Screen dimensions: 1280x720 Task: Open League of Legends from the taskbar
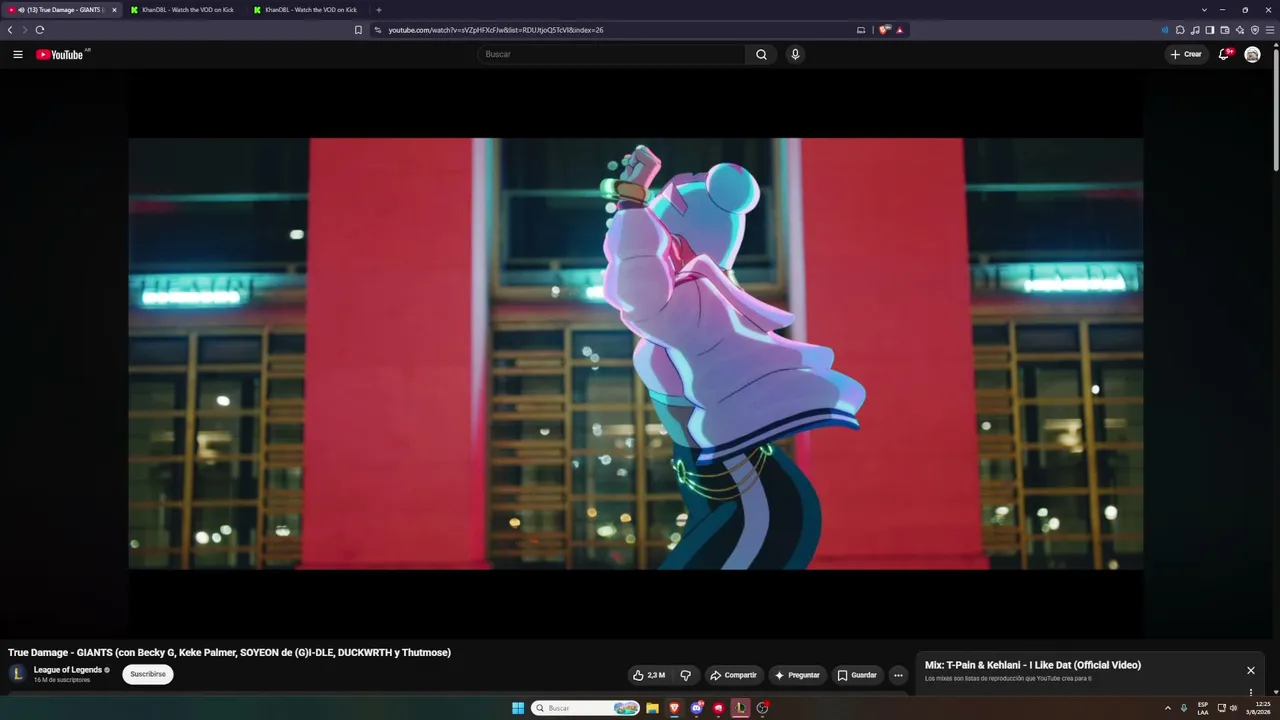[x=740, y=708]
